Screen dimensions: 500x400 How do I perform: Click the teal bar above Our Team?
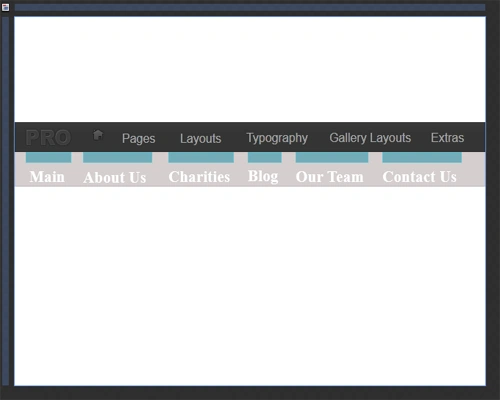pos(332,157)
